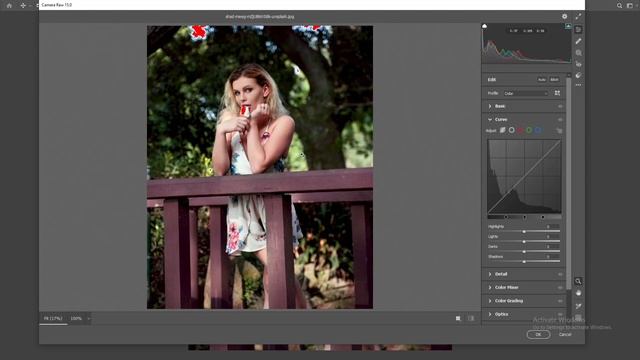Select the Red Eye removal tool icon
640x360 pixels.
pos(578,64)
